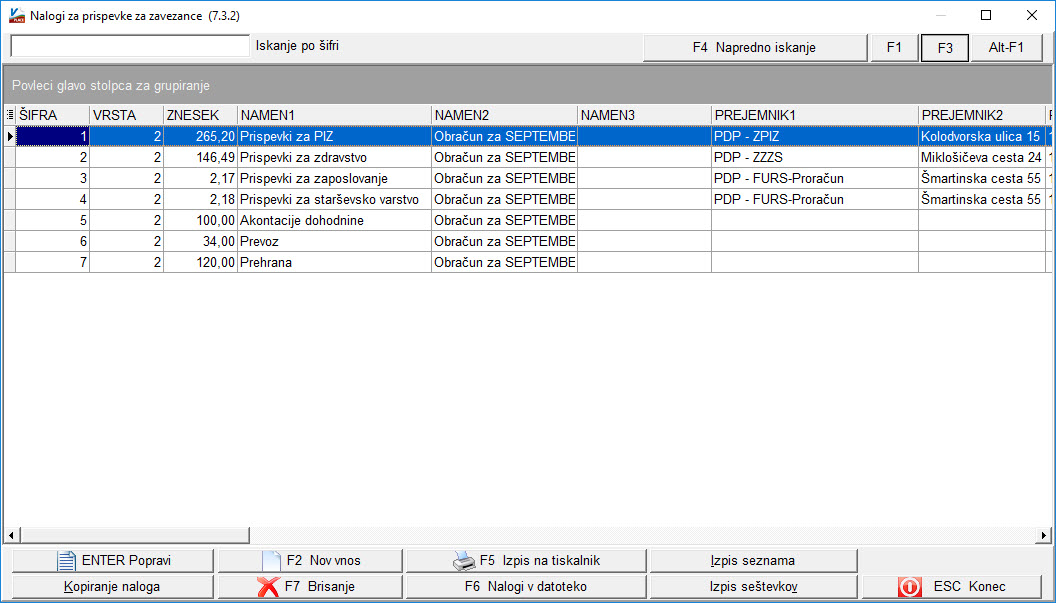Select the Prispevki za zaposlovanje cell
1056x603 pixels.
point(335,179)
